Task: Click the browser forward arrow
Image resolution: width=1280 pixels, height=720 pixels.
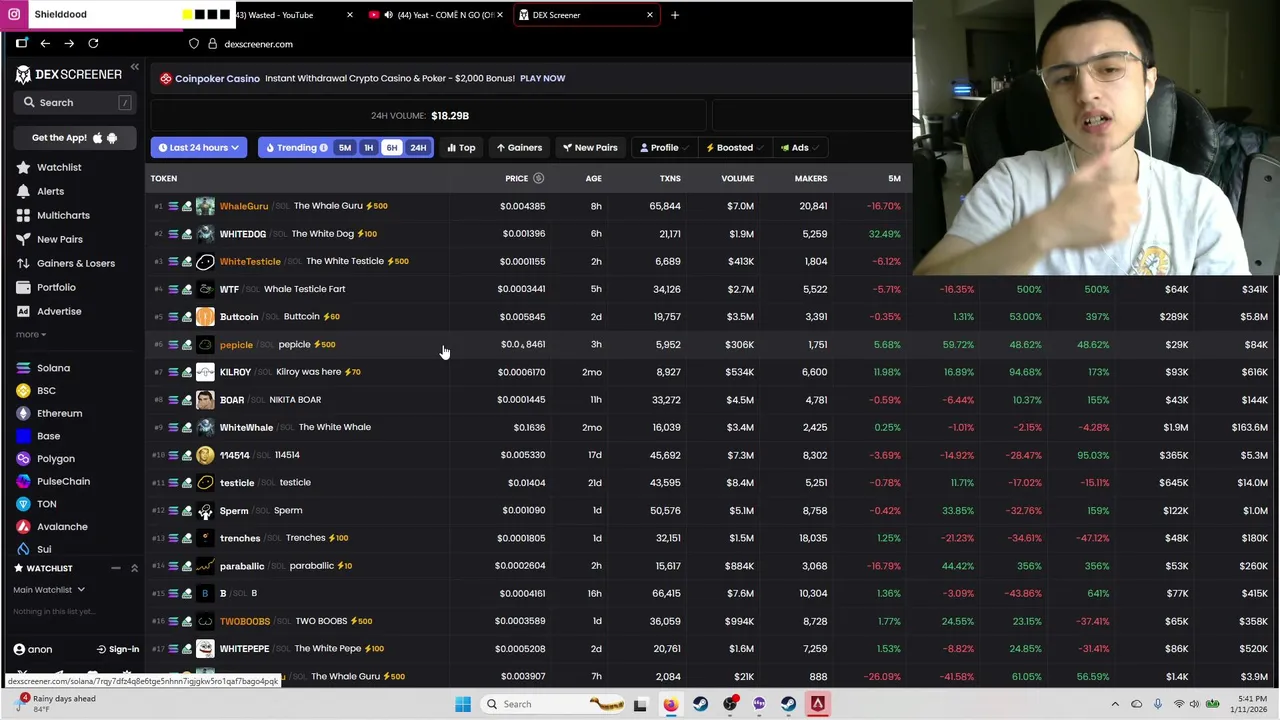Action: [x=69, y=44]
